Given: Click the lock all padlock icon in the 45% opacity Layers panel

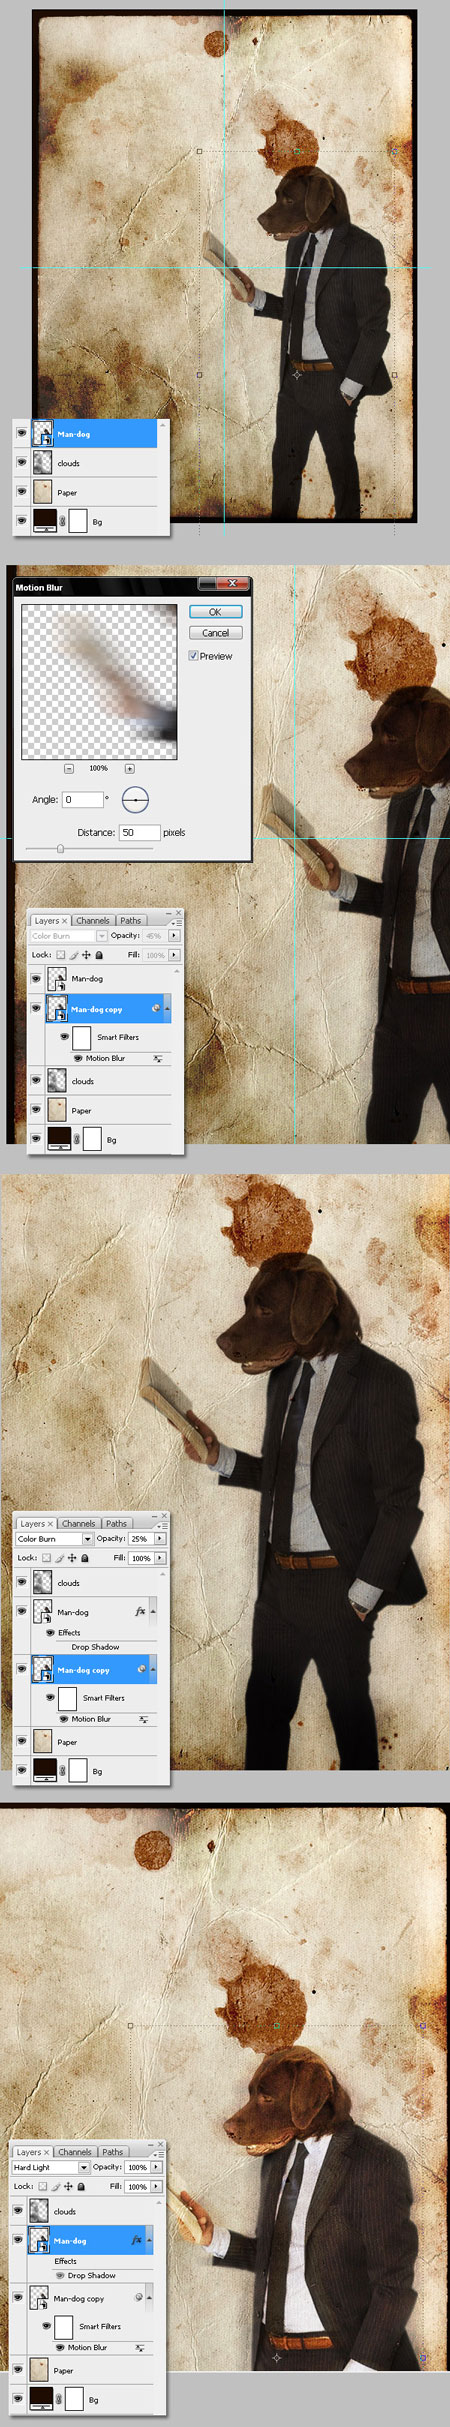Looking at the screenshot, I should point(99,955).
